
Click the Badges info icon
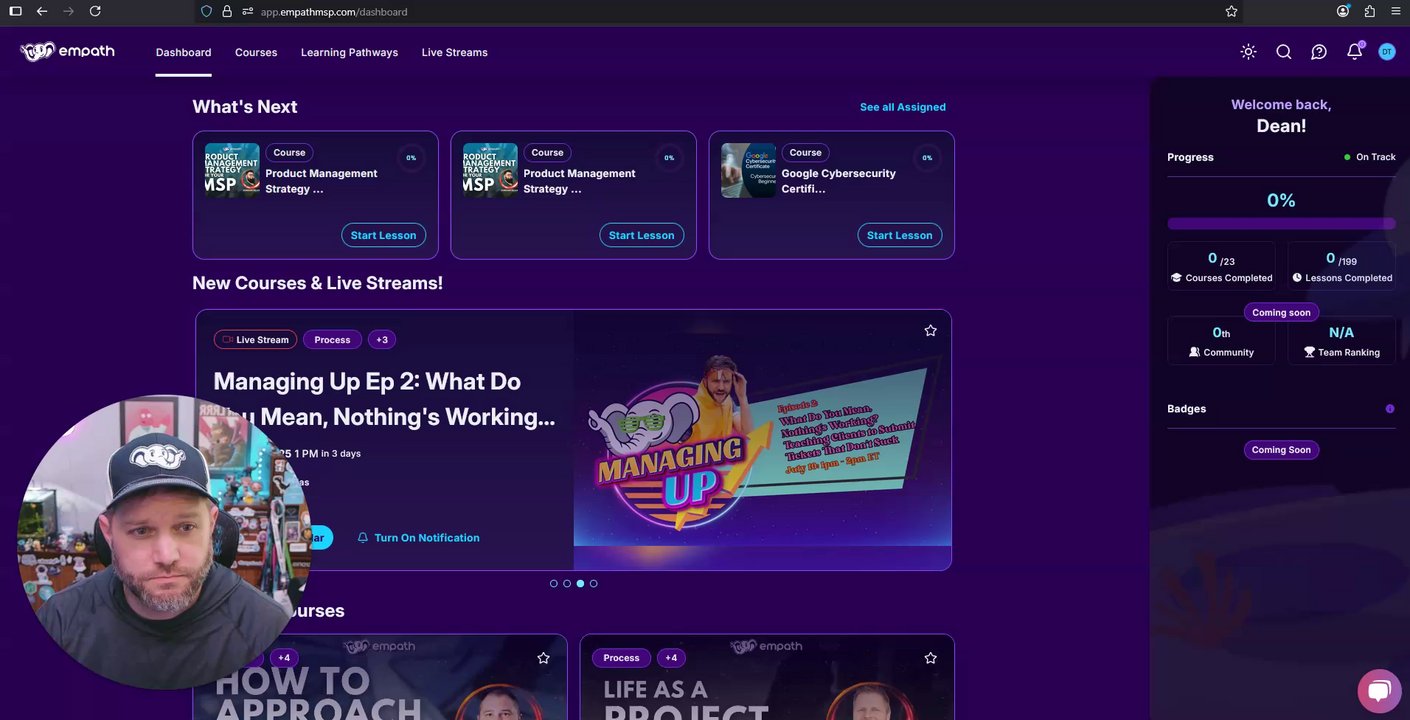point(1390,409)
